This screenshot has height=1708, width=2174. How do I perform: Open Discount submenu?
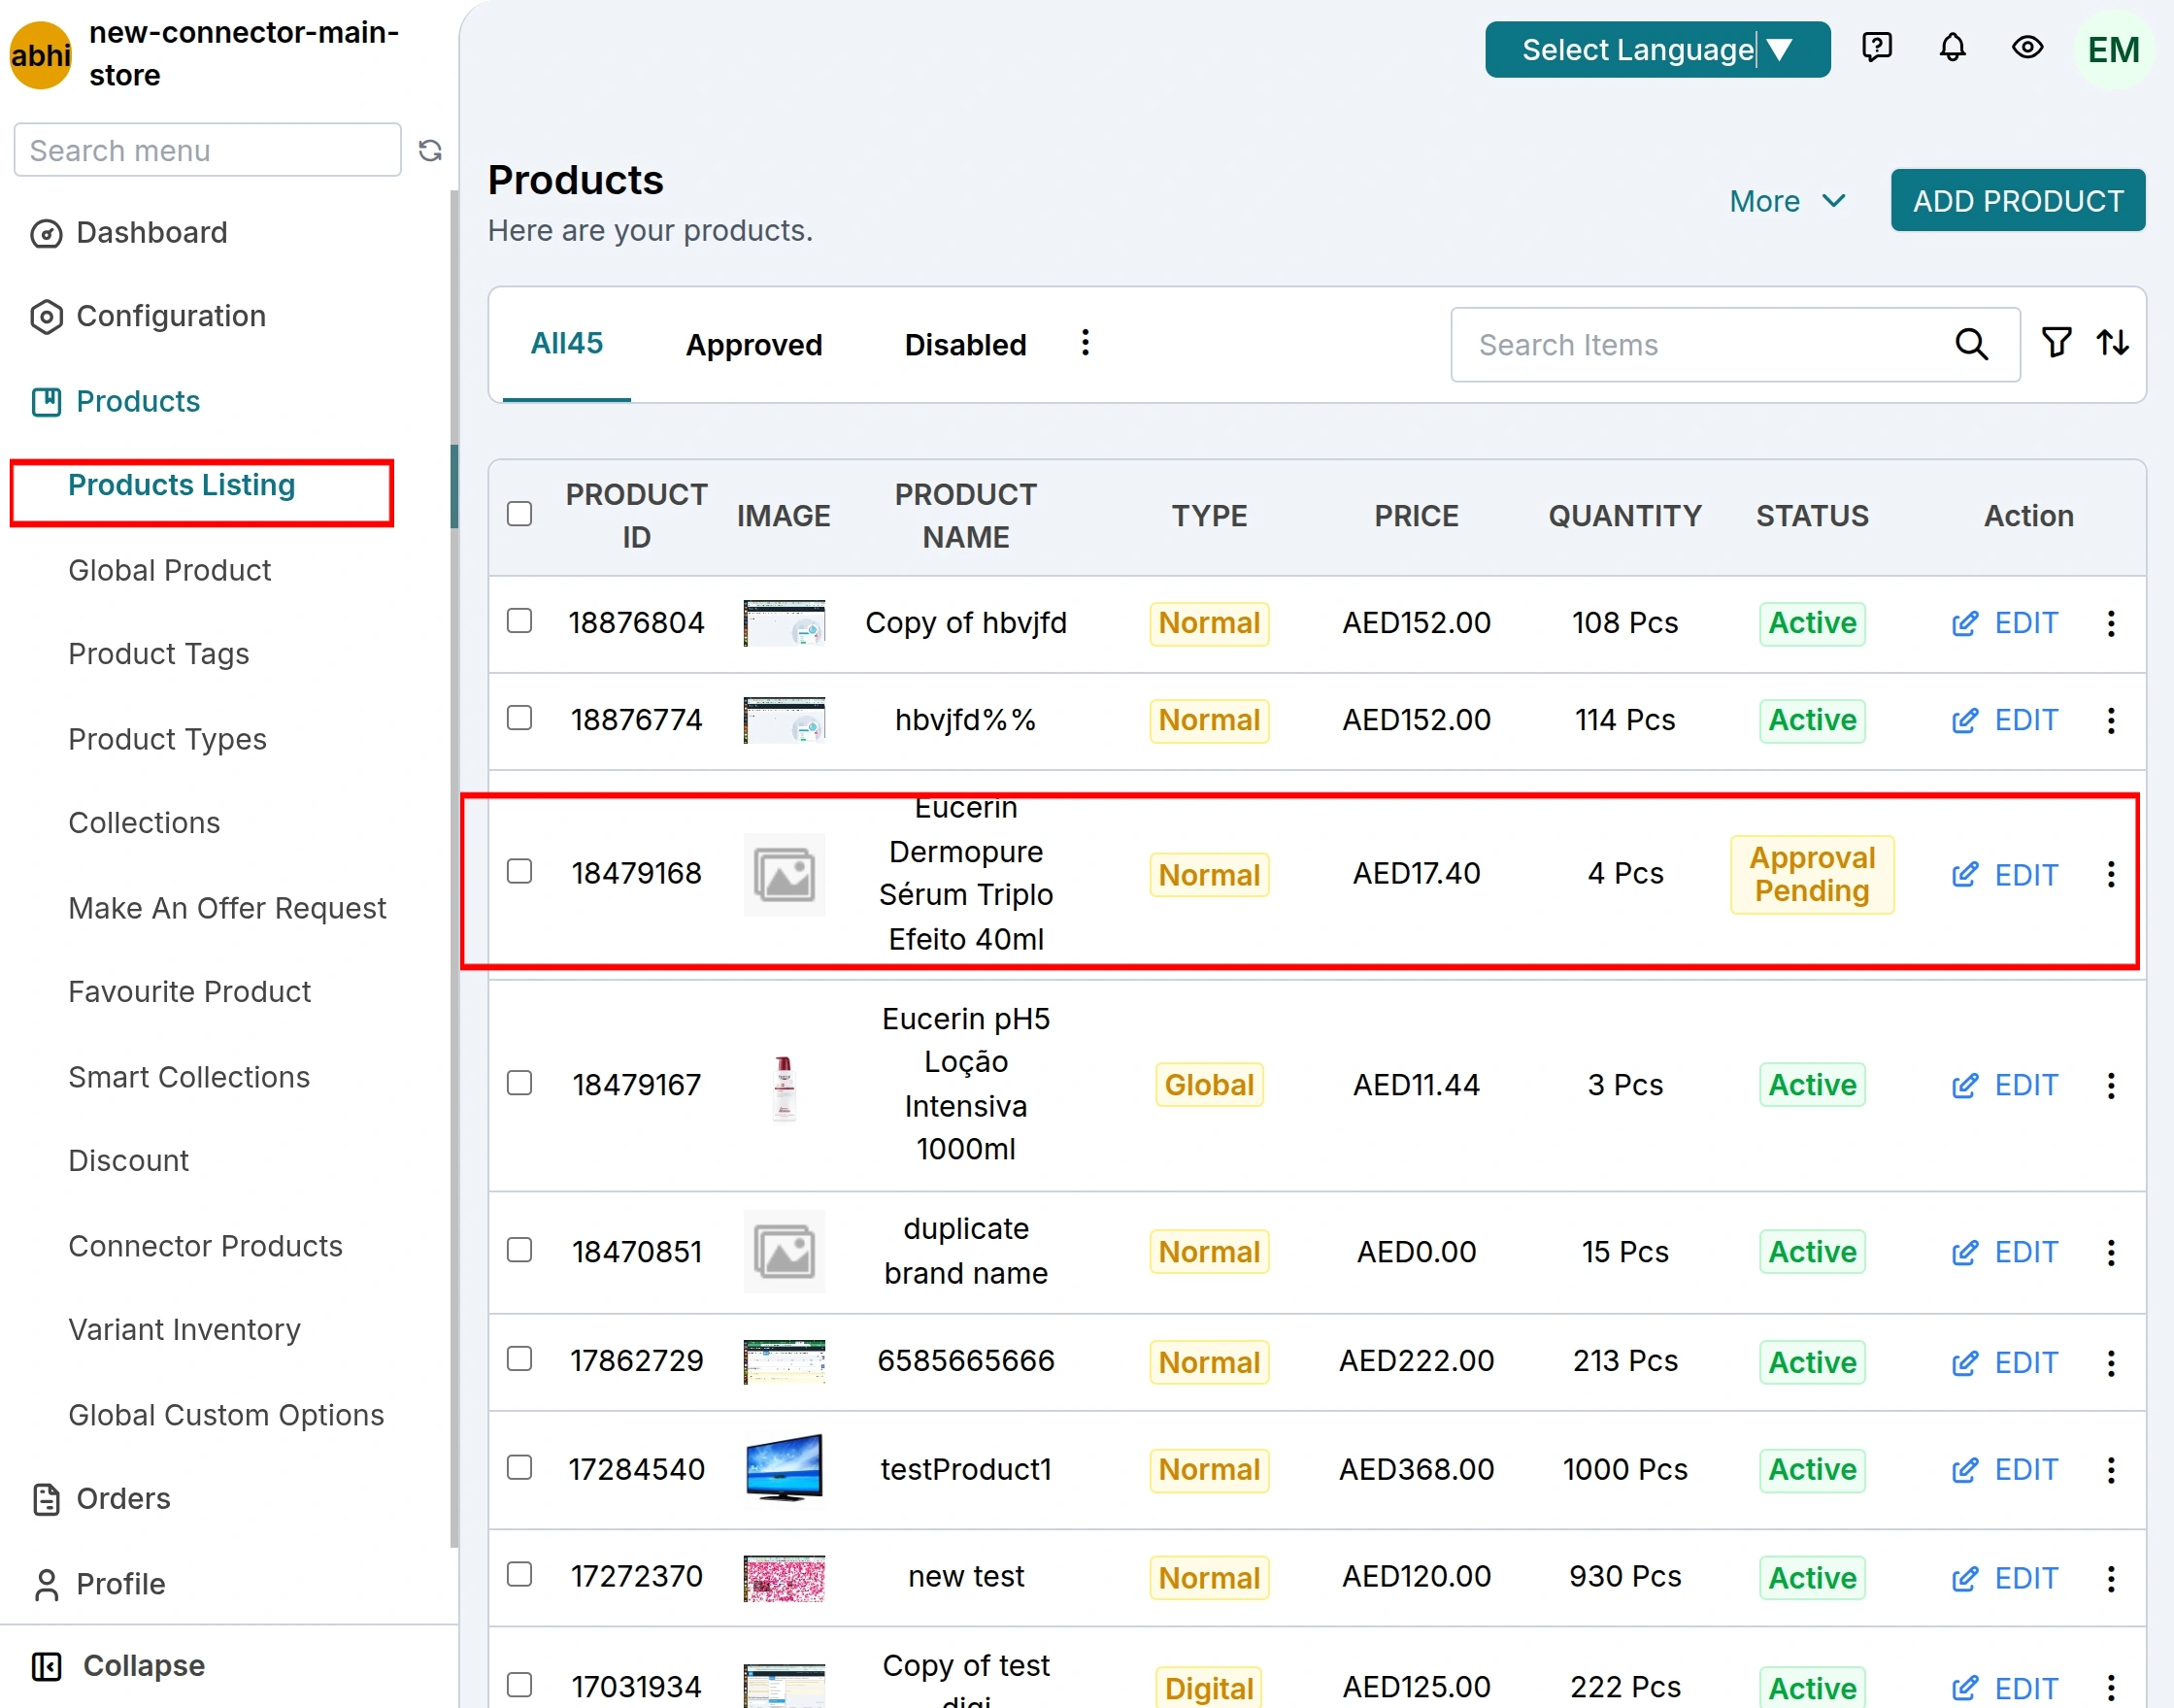128,1161
